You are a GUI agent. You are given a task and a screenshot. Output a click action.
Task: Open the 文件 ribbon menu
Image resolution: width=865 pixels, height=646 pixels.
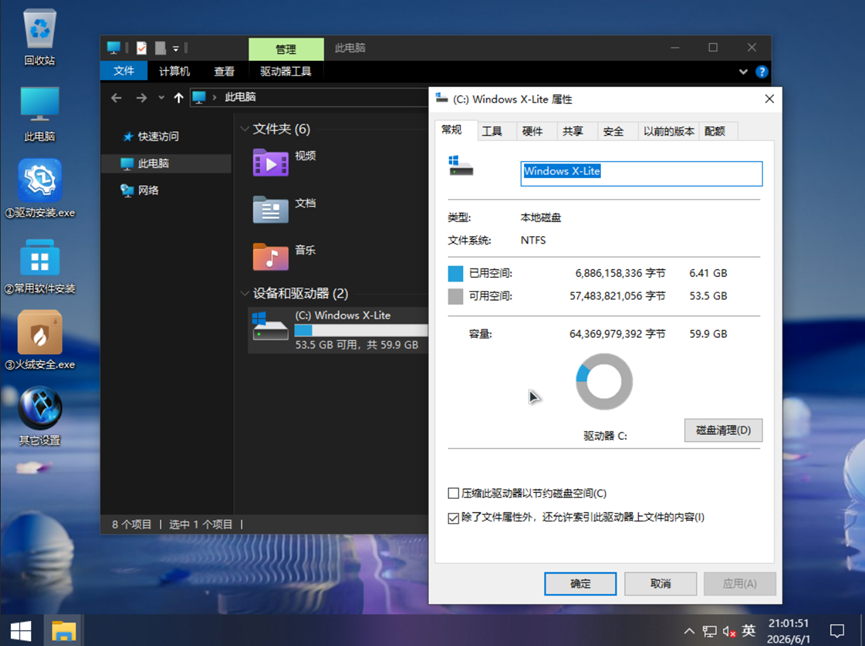[x=124, y=71]
